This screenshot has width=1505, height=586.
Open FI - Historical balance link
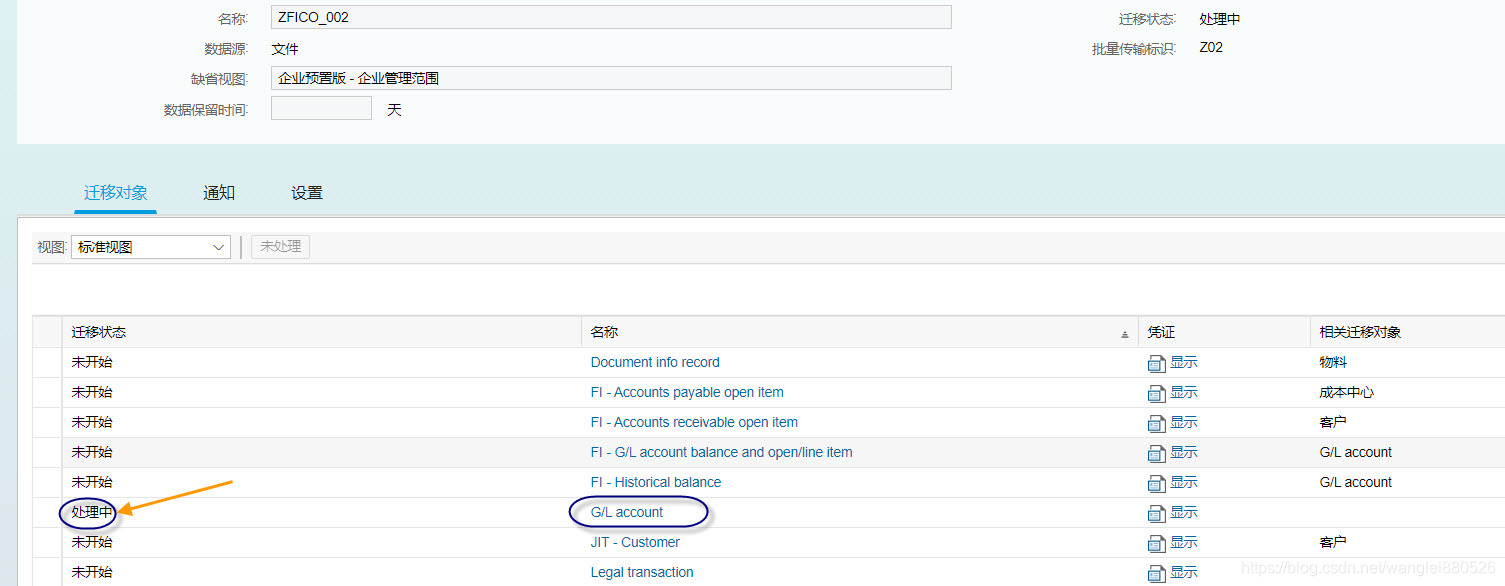point(656,482)
